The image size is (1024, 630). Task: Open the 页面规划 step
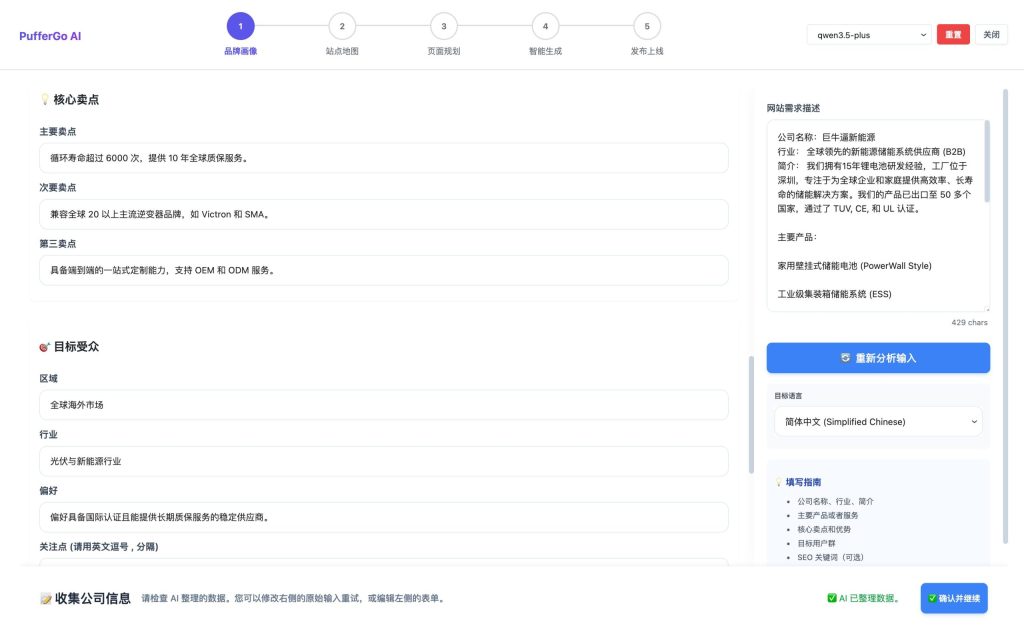443,26
